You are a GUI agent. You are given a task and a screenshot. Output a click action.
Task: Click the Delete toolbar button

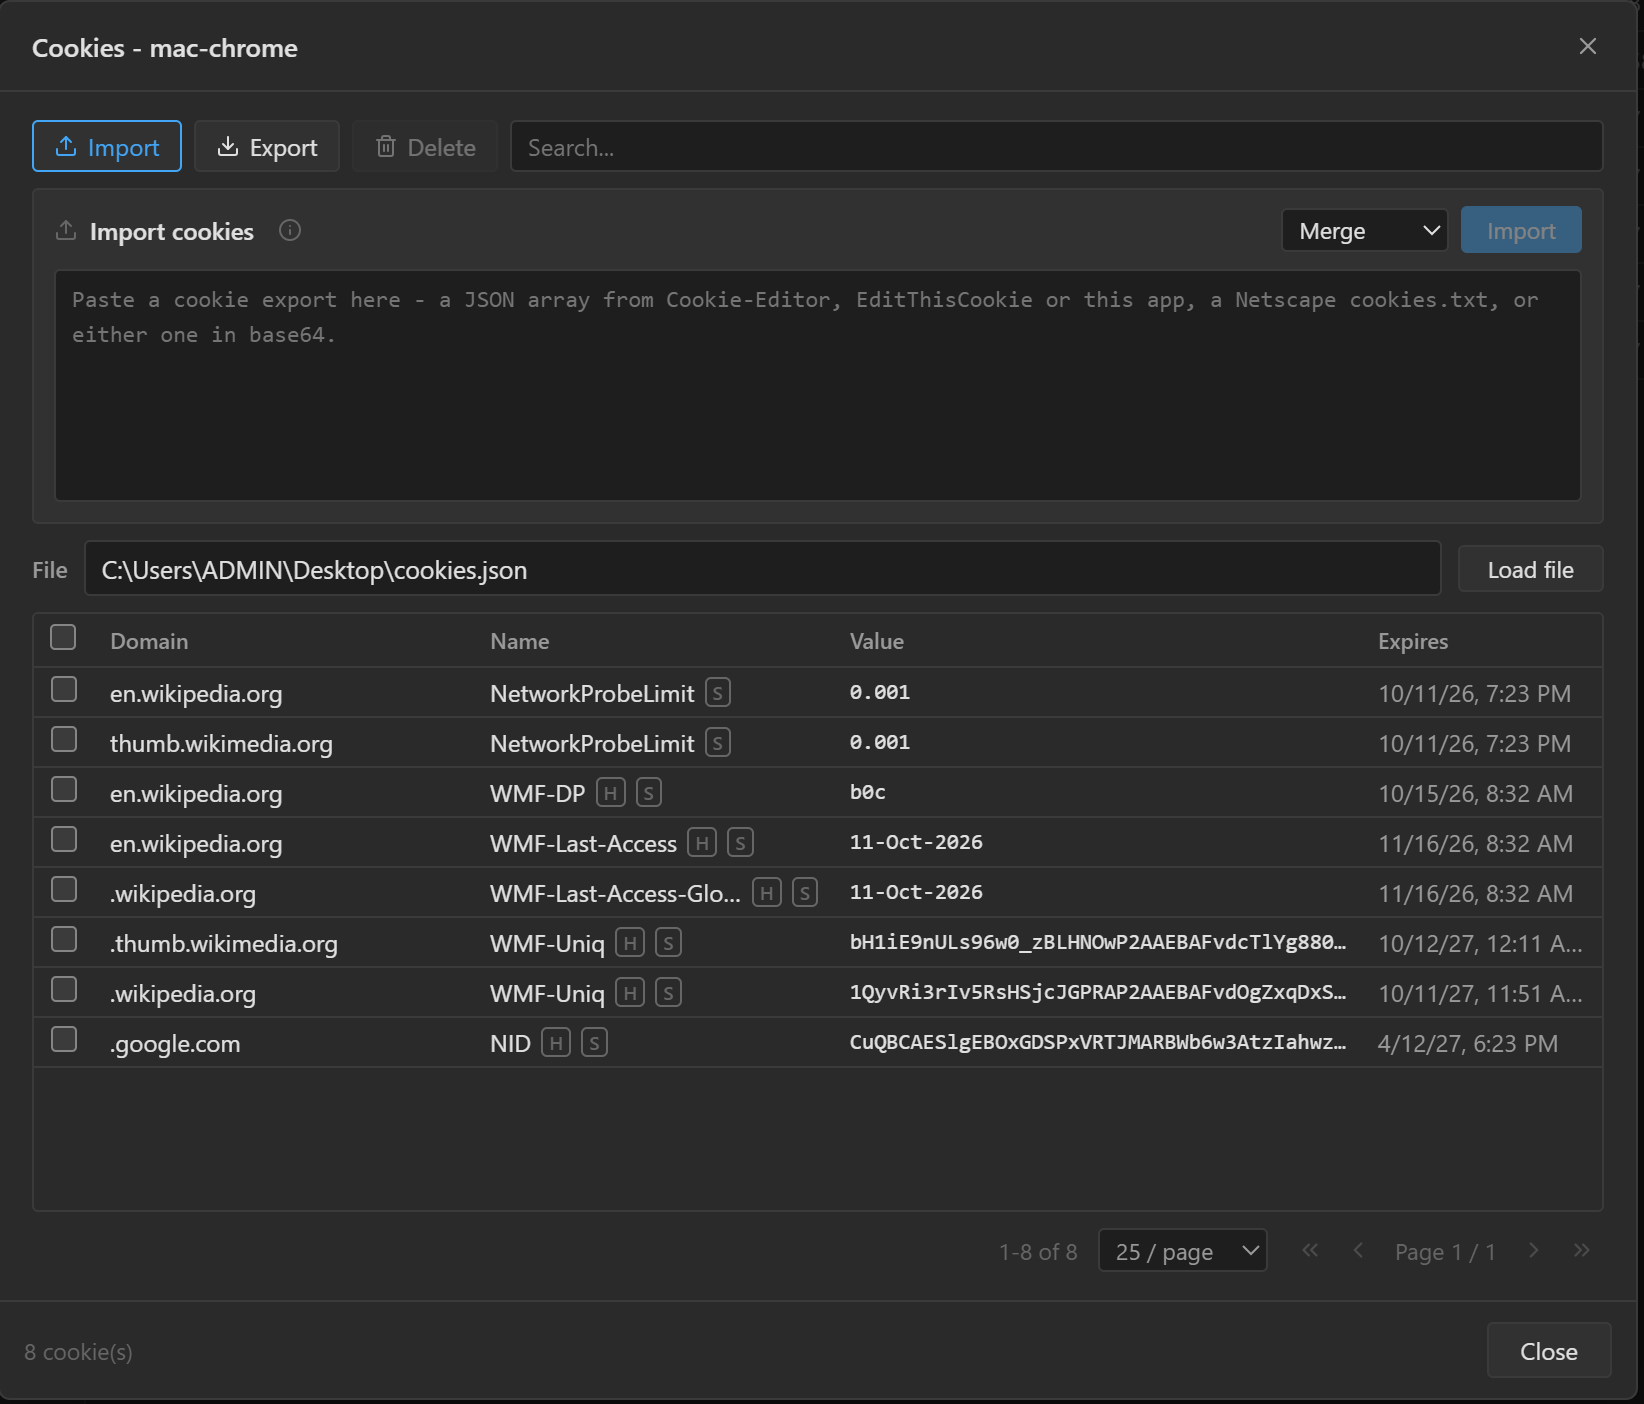pyautogui.click(x=425, y=146)
